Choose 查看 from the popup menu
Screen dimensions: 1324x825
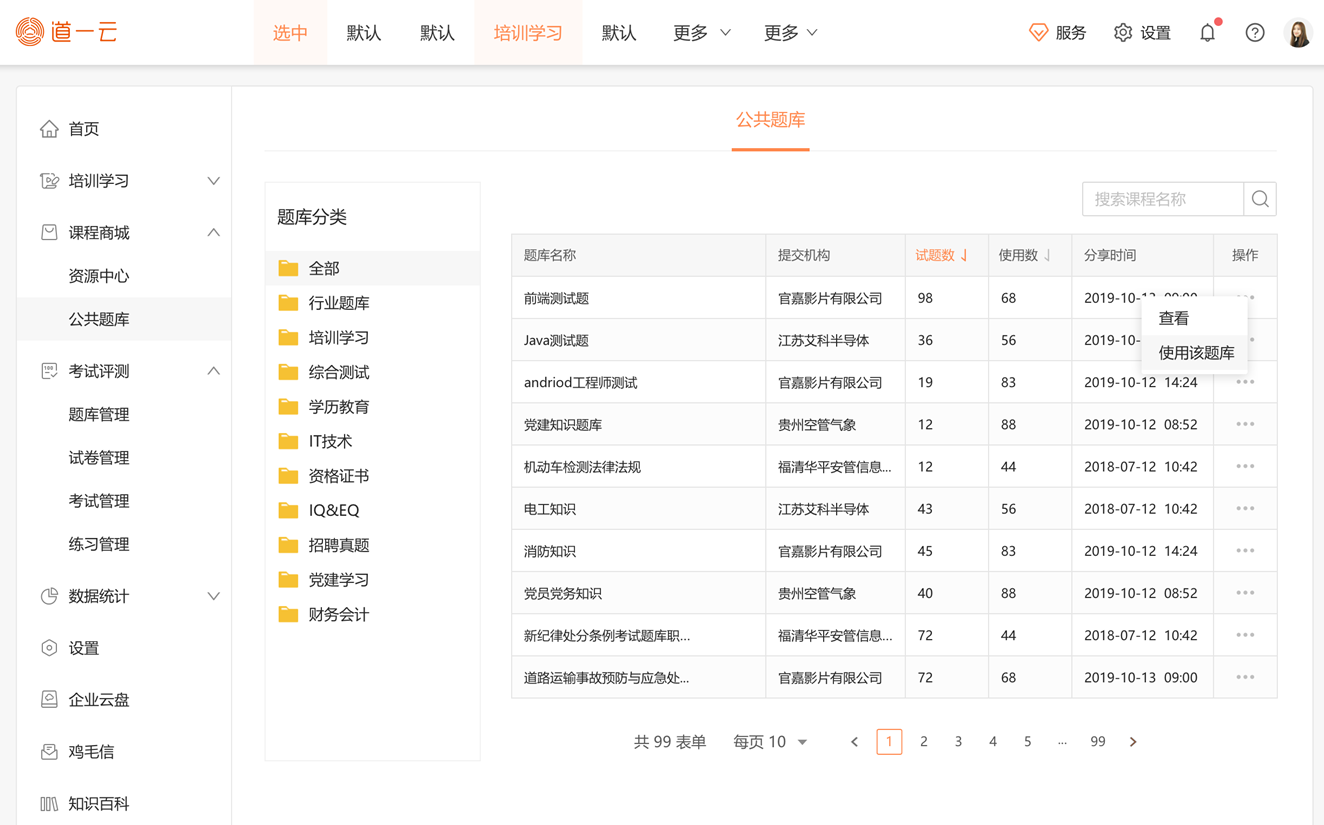(1194, 318)
